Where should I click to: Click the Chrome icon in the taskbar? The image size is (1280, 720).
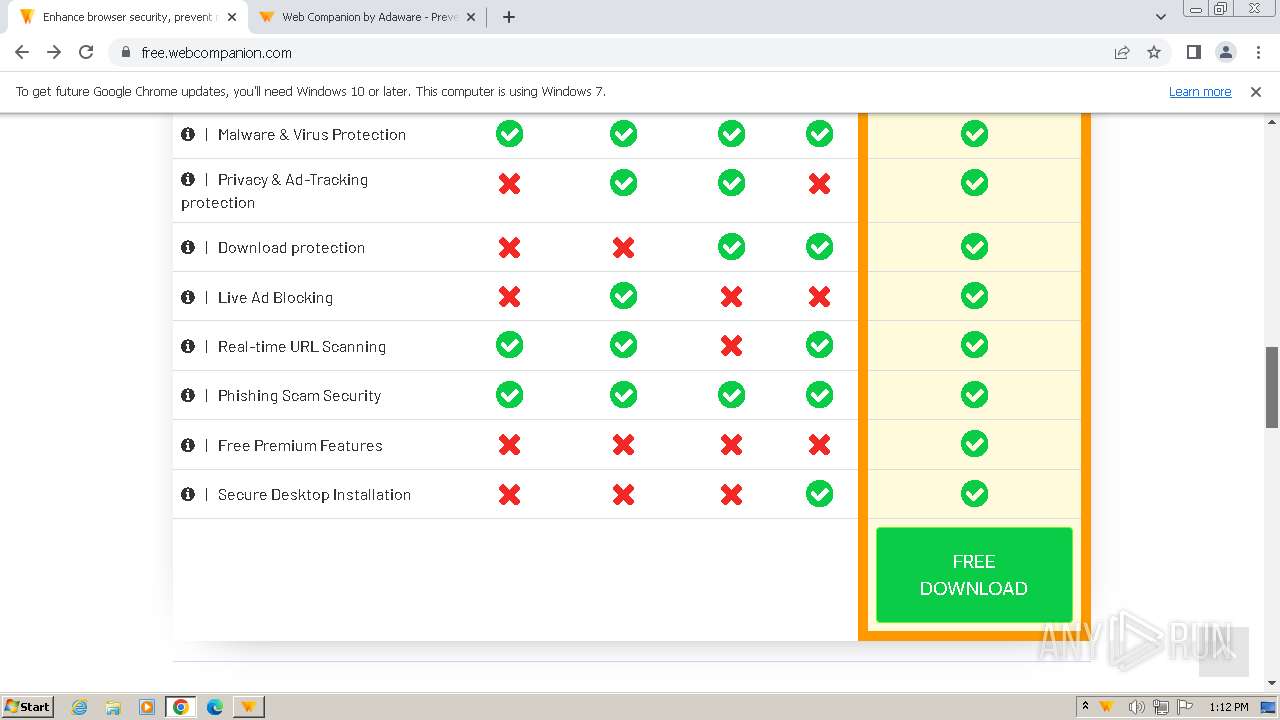(181, 707)
